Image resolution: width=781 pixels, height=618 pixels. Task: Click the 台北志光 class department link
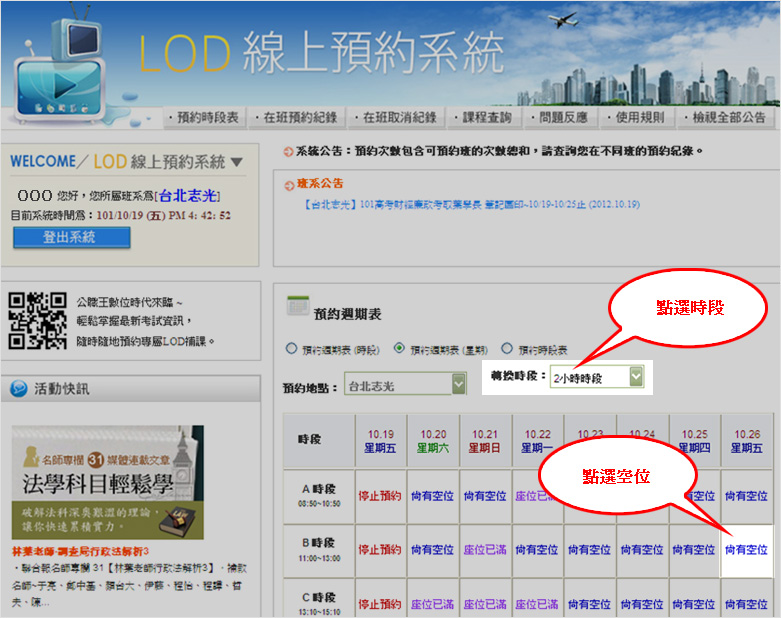(187, 196)
